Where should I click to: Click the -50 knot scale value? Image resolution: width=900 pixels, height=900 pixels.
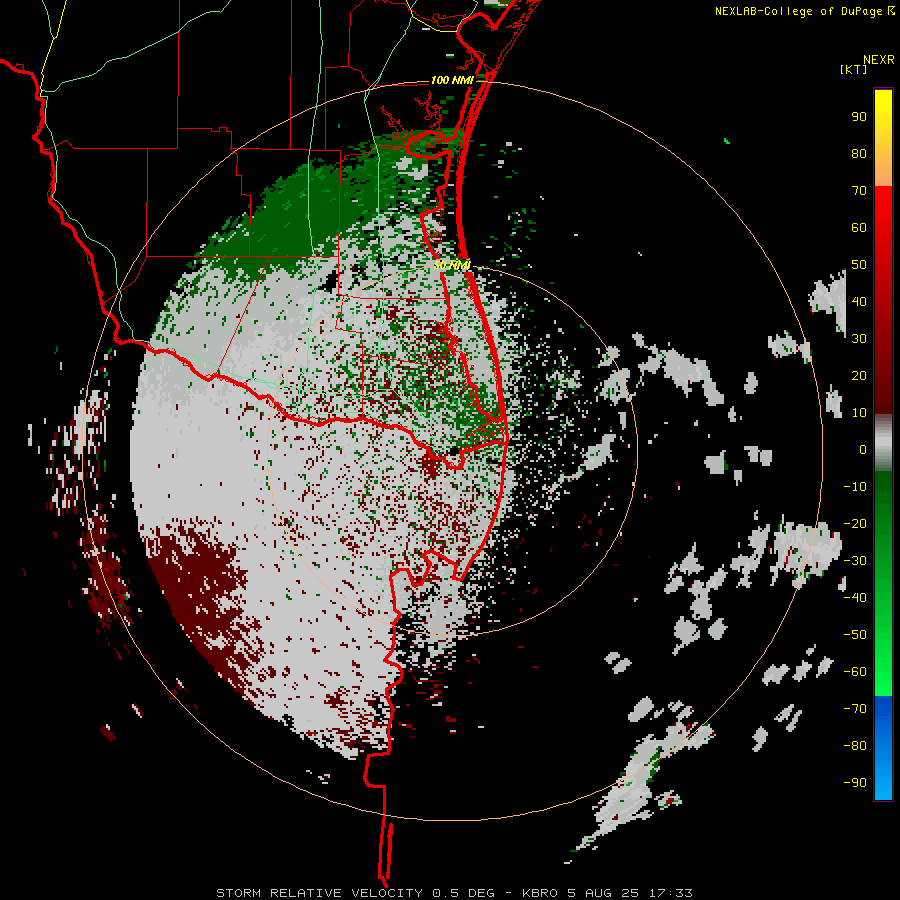tap(855, 635)
